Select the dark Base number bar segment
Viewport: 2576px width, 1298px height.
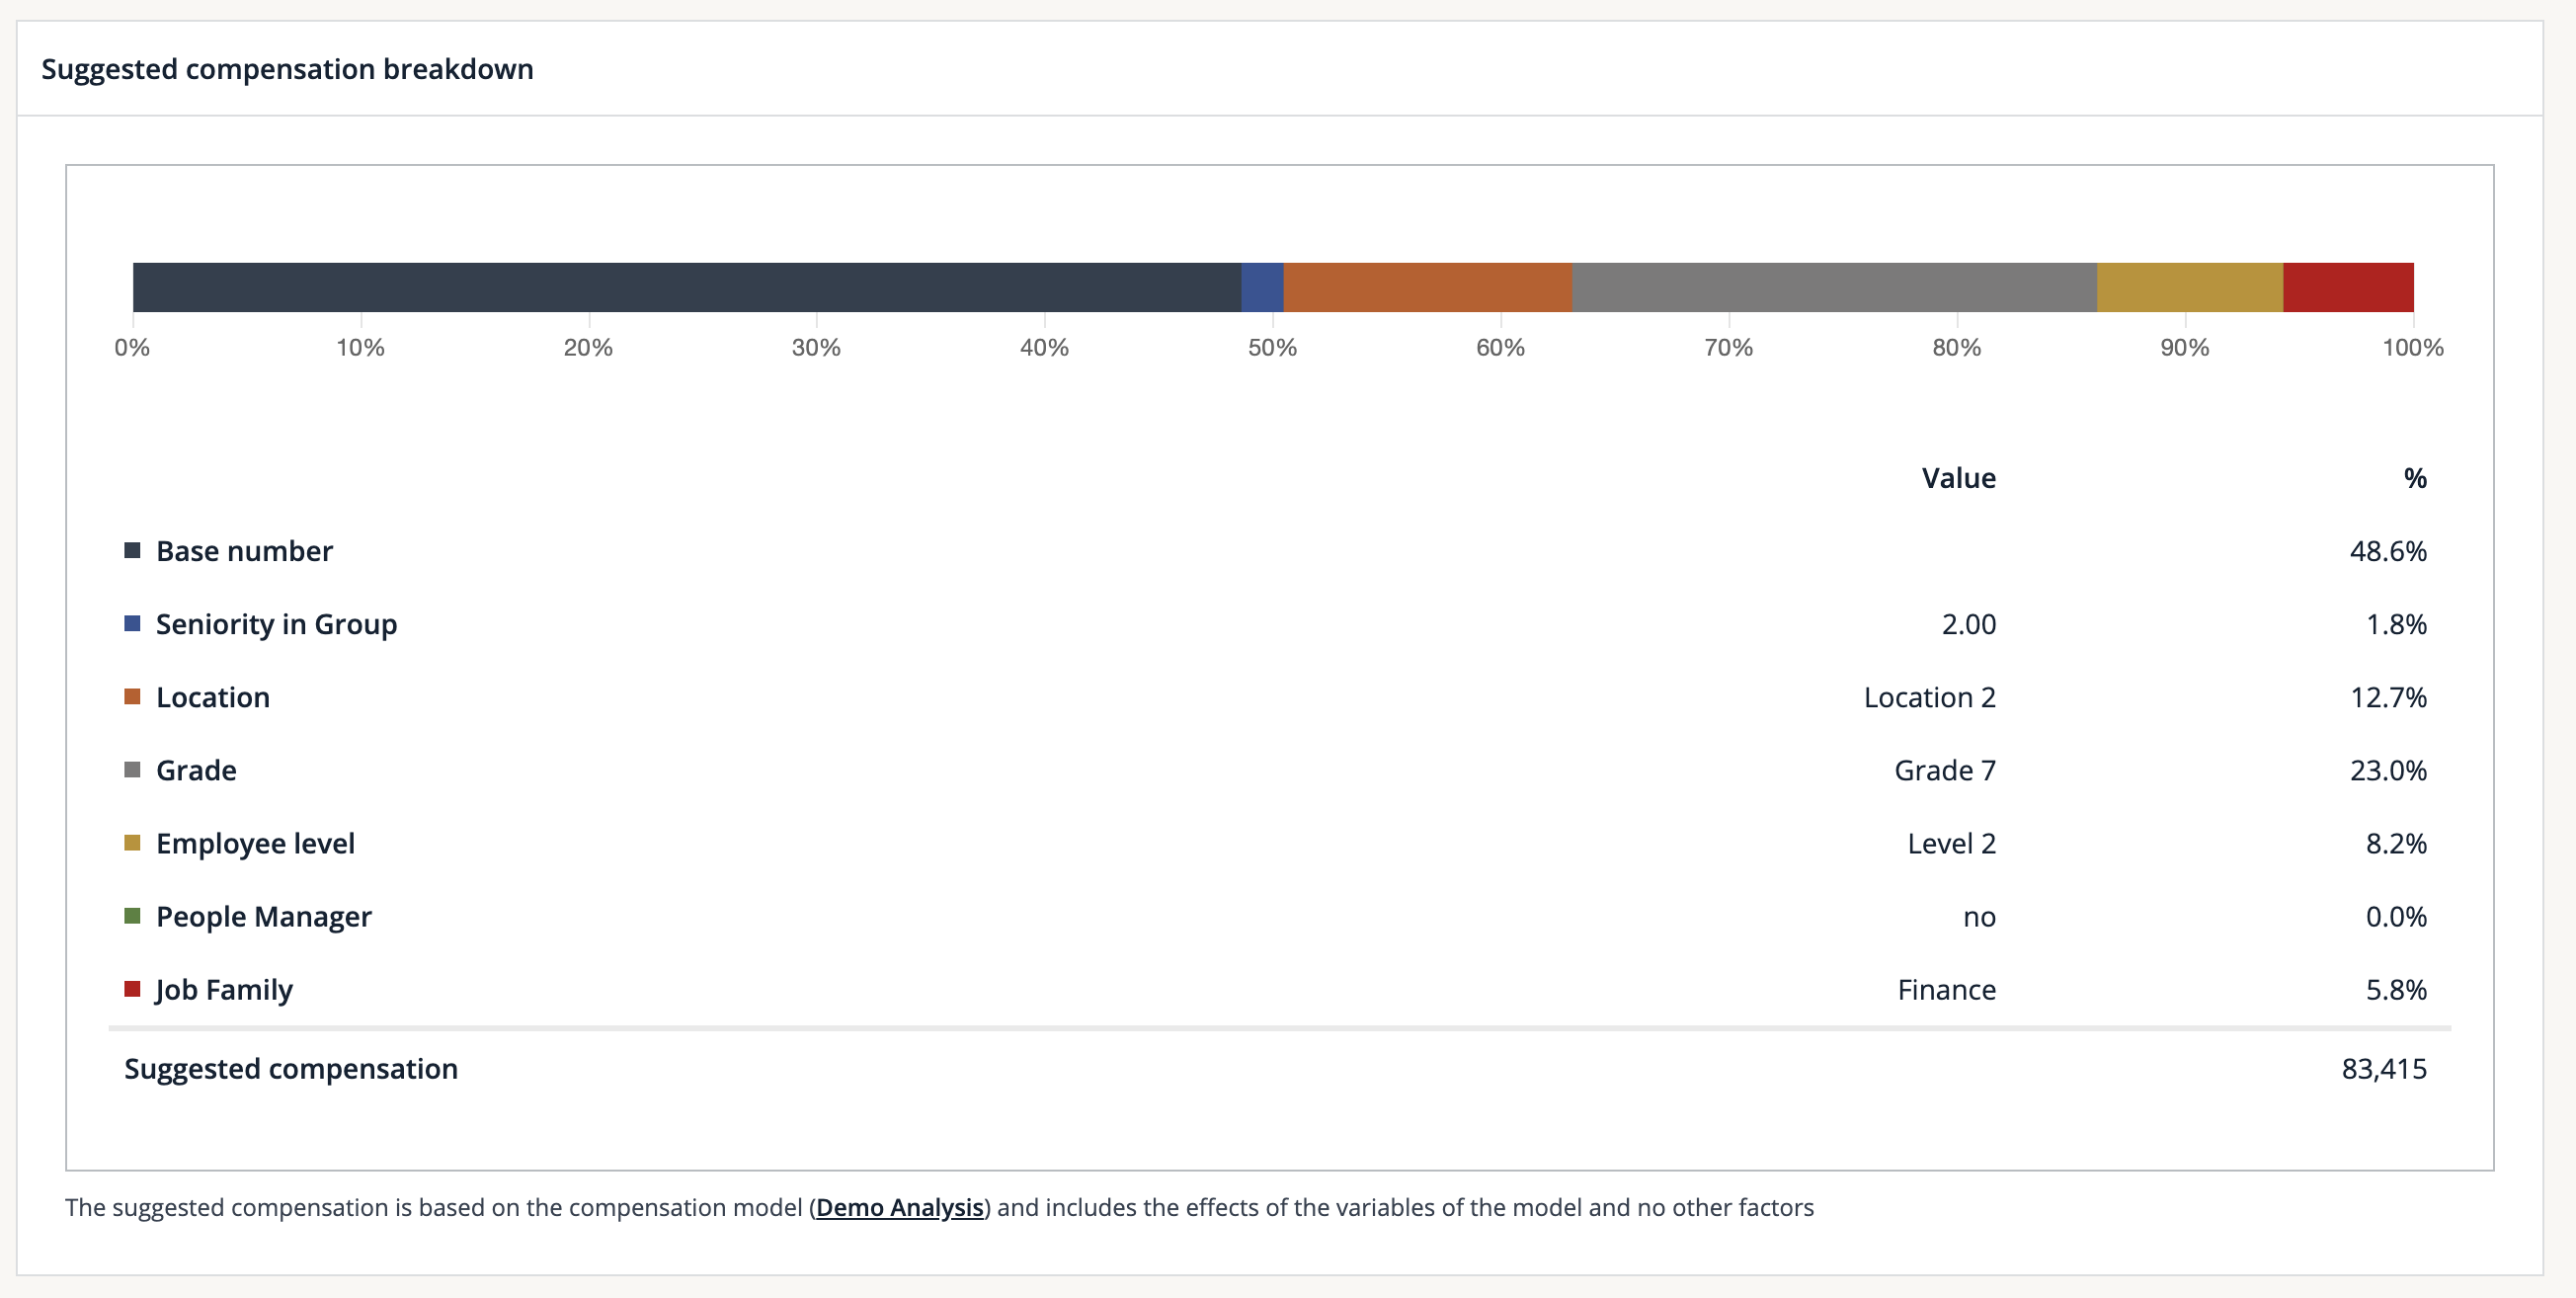coord(686,287)
